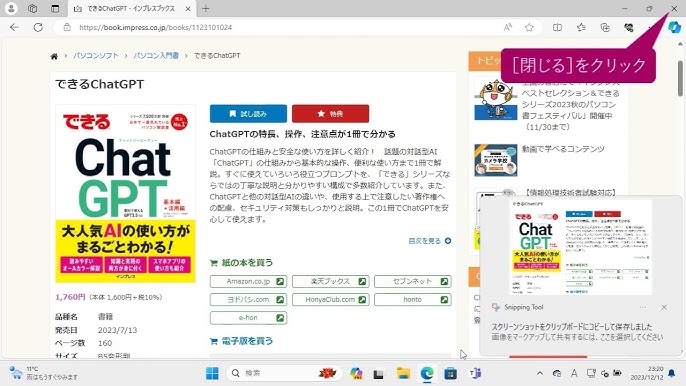
Task: Open Microsoft Teams from taskbar
Action: [475, 373]
